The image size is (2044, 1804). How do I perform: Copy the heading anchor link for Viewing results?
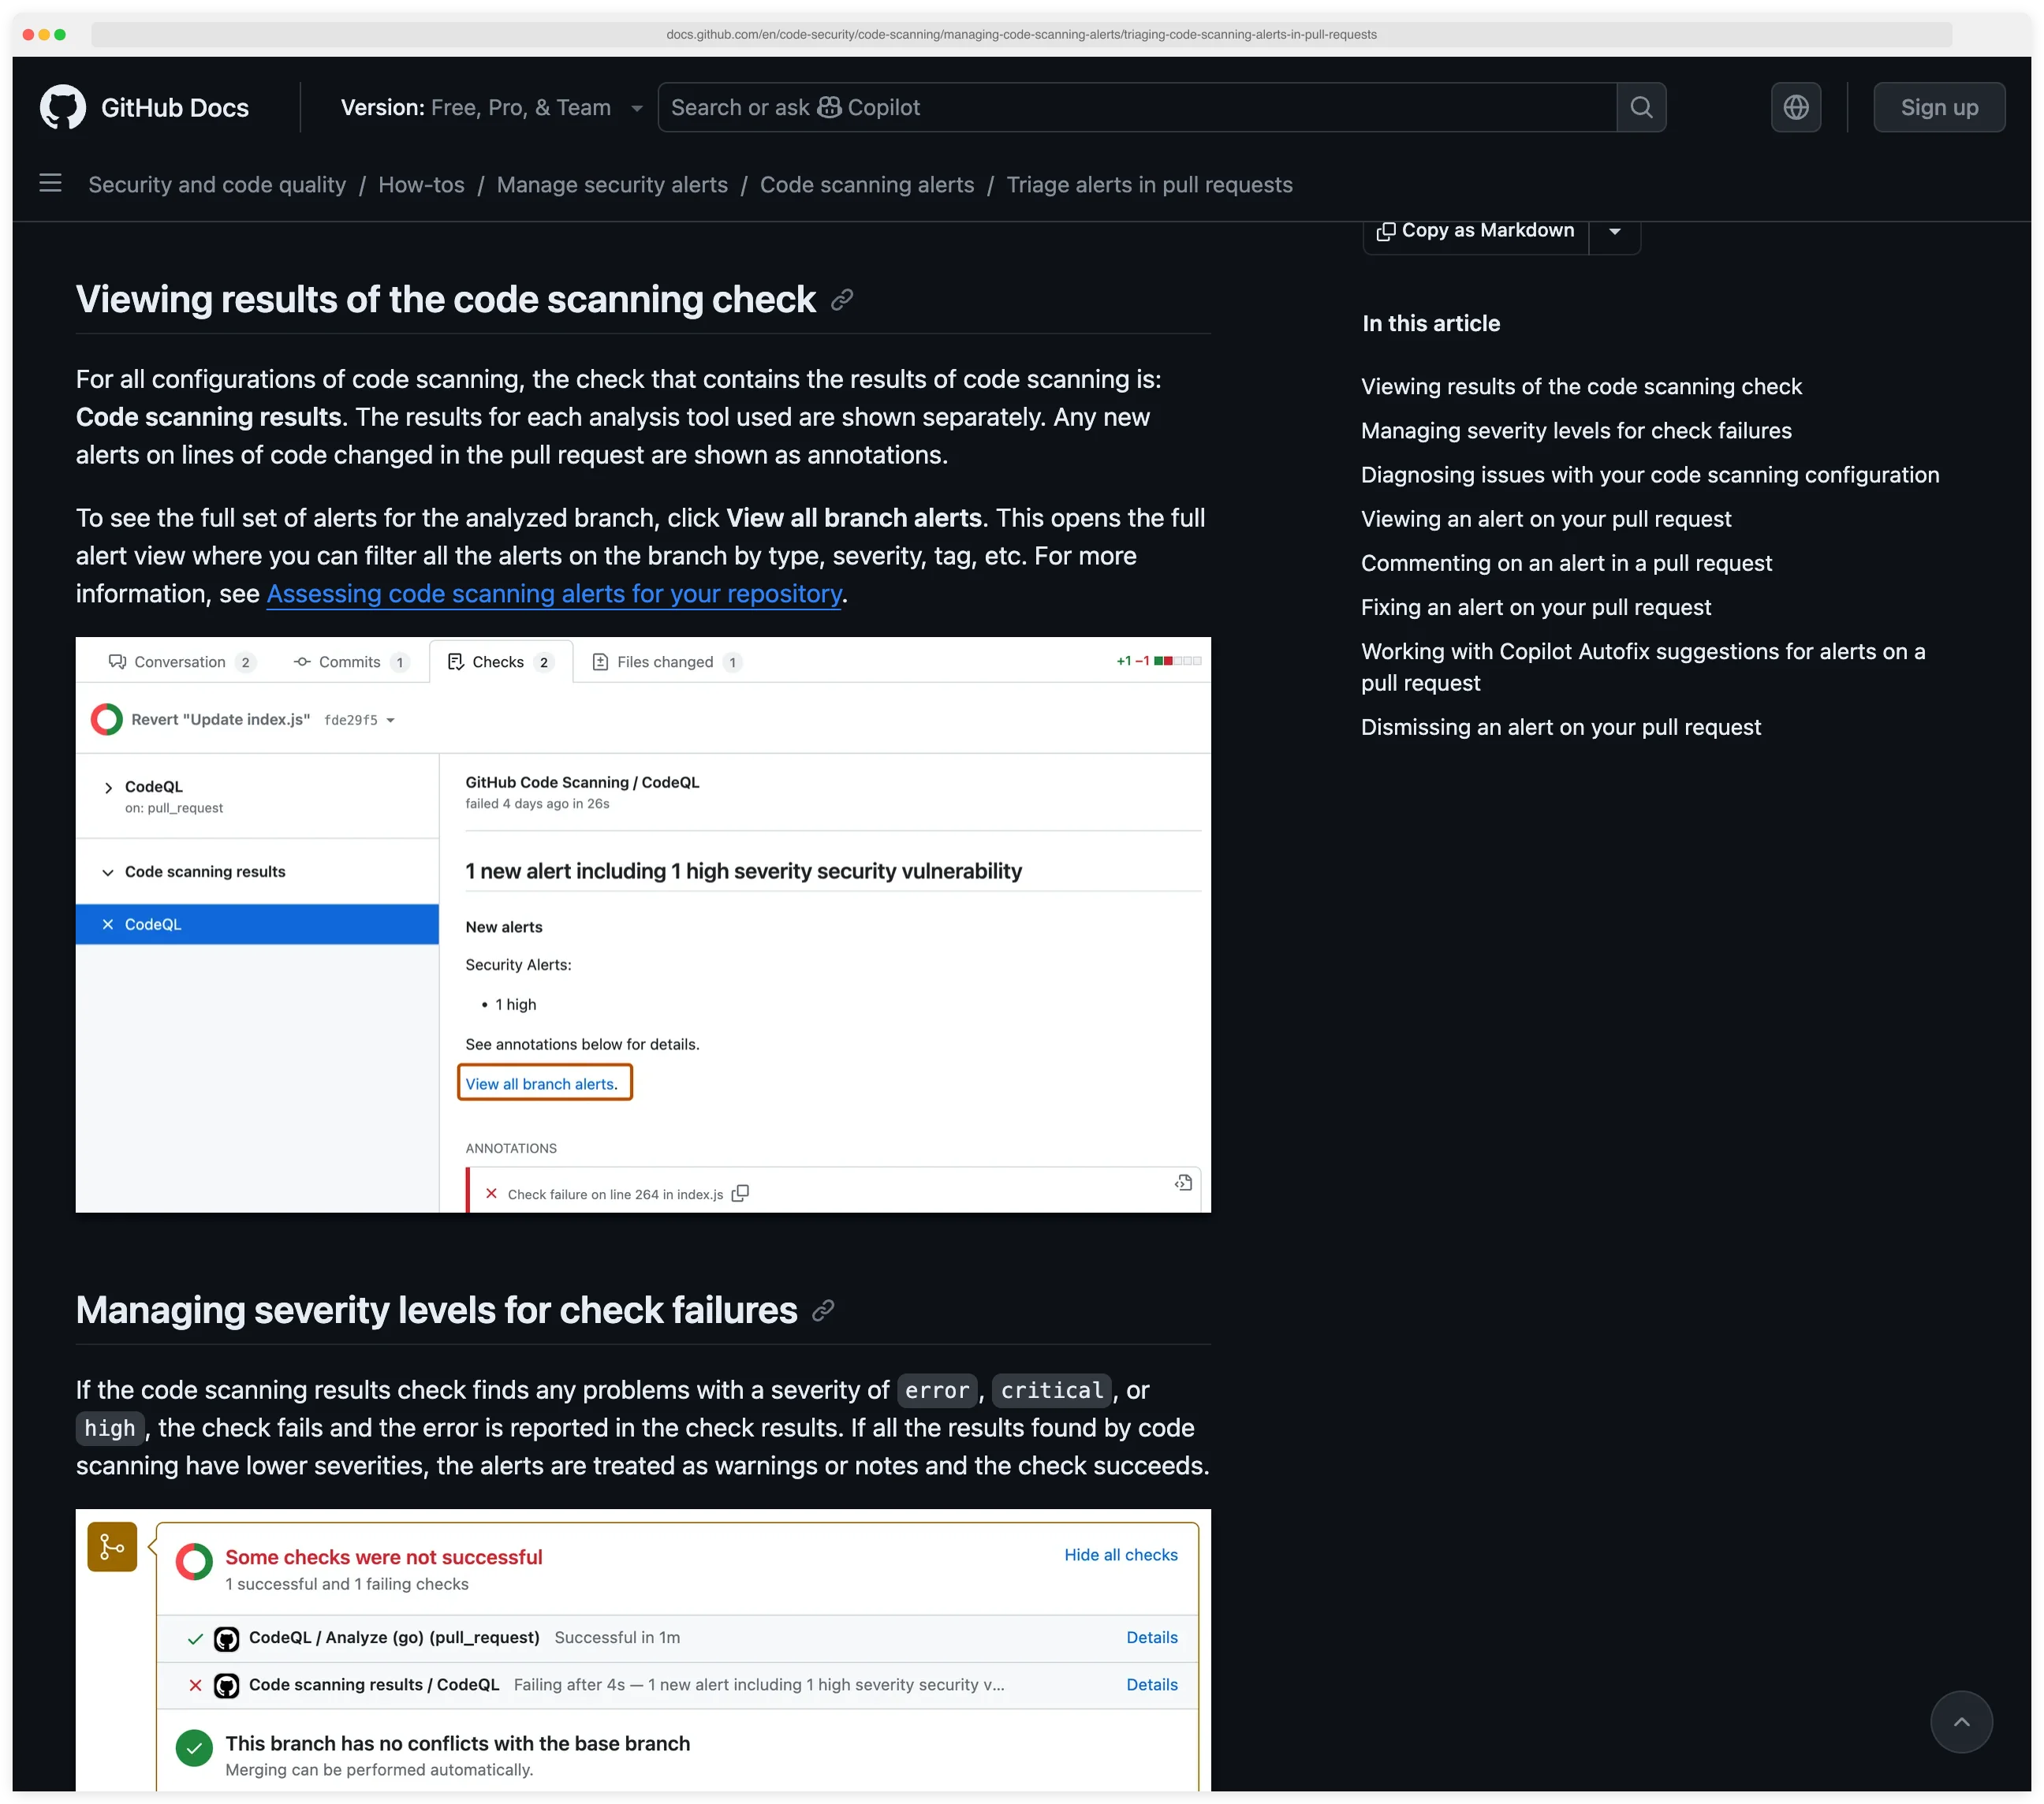841,299
